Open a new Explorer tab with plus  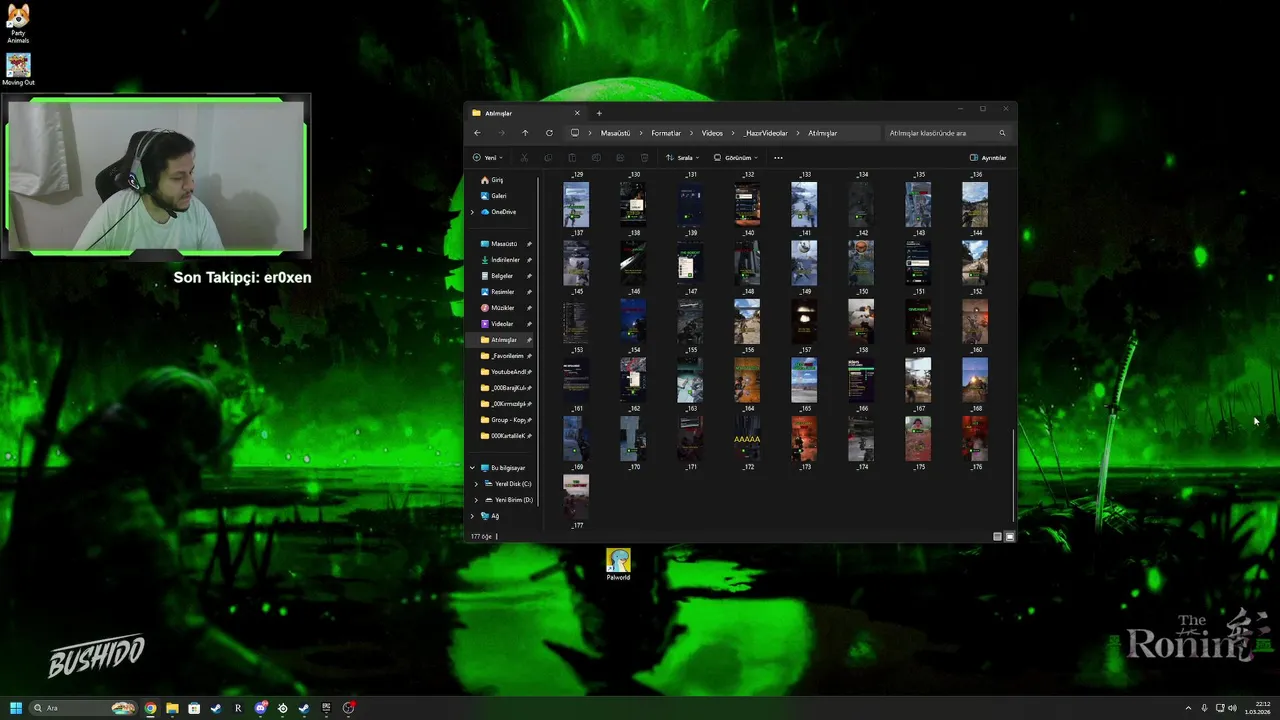599,113
